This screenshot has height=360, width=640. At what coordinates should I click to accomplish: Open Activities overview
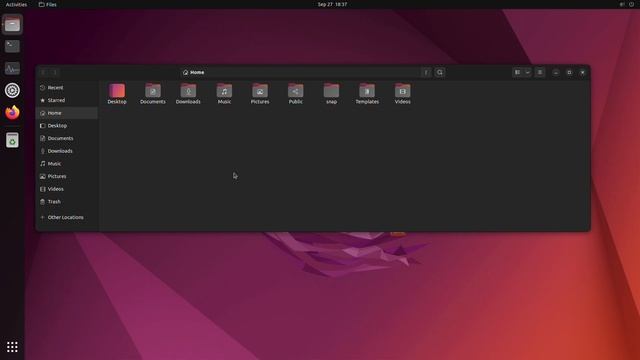[16, 4]
